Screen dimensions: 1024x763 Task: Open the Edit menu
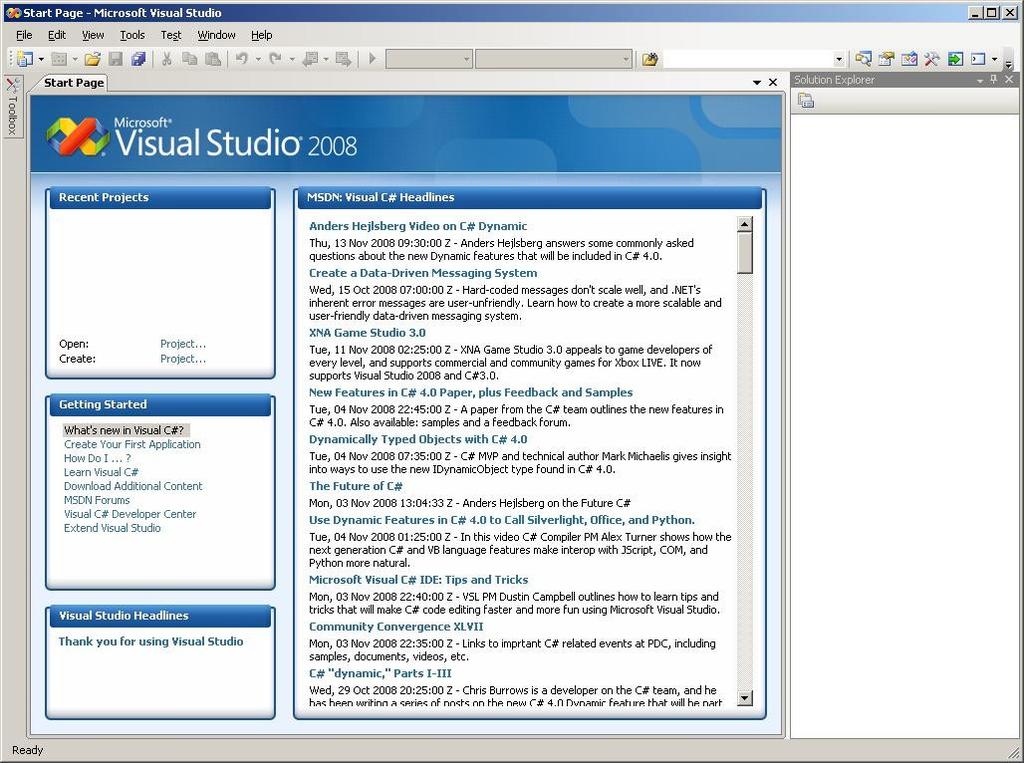point(57,35)
